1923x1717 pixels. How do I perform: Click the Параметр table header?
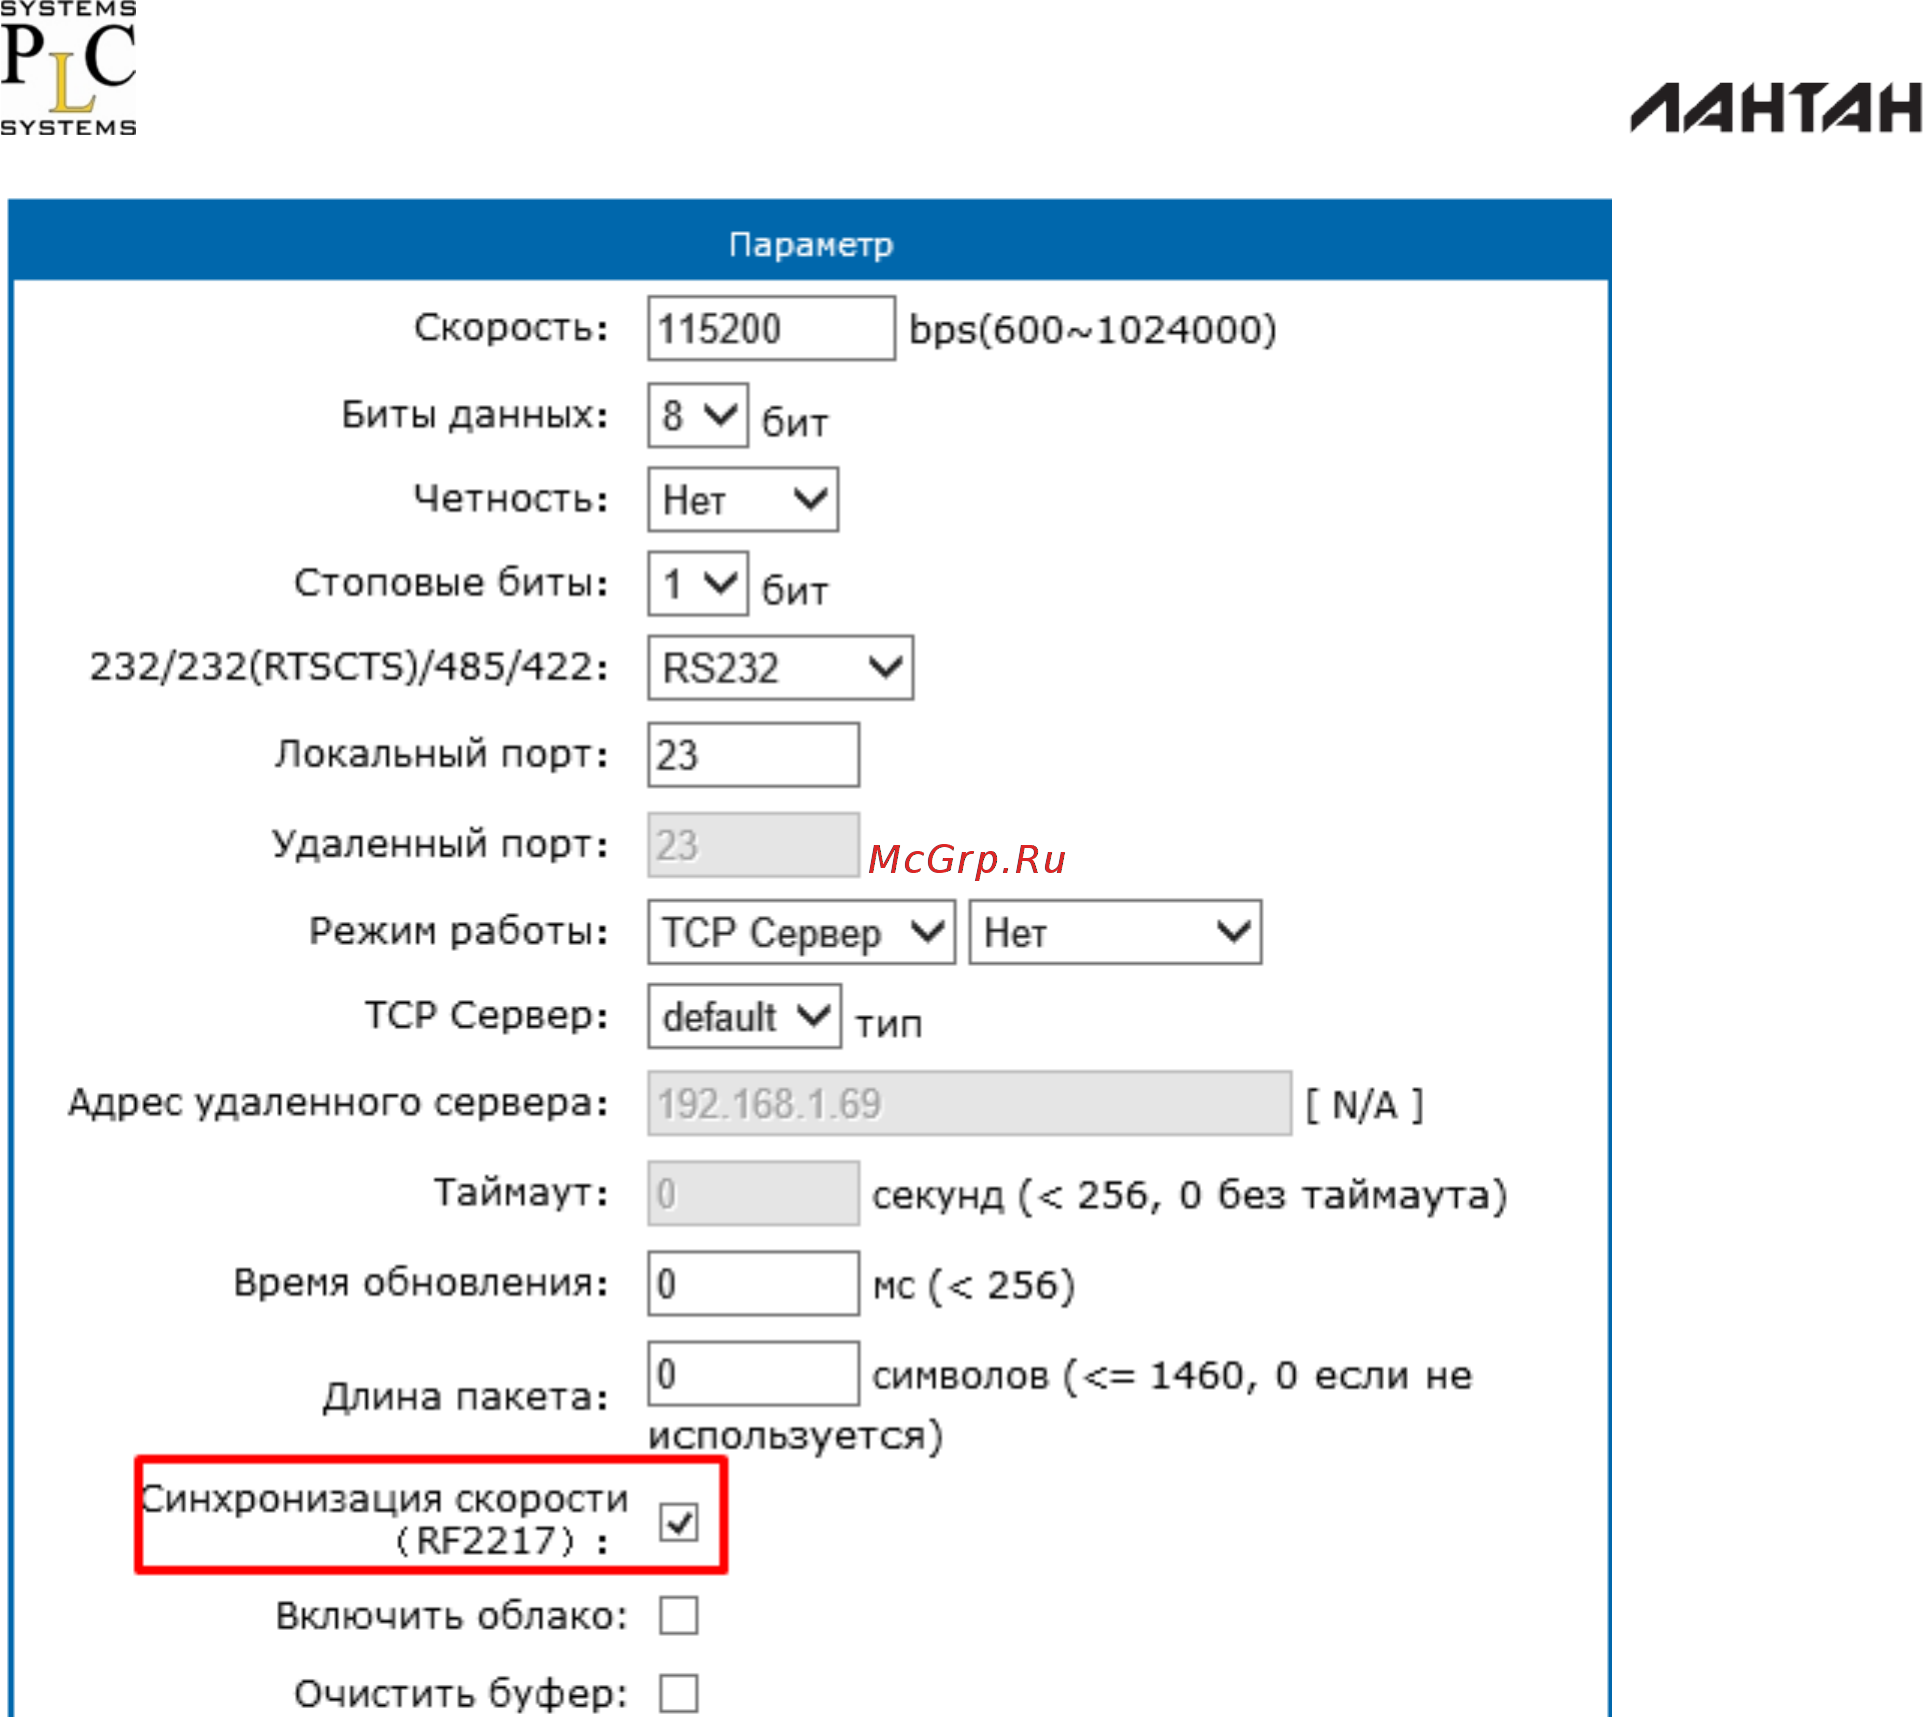tap(810, 242)
